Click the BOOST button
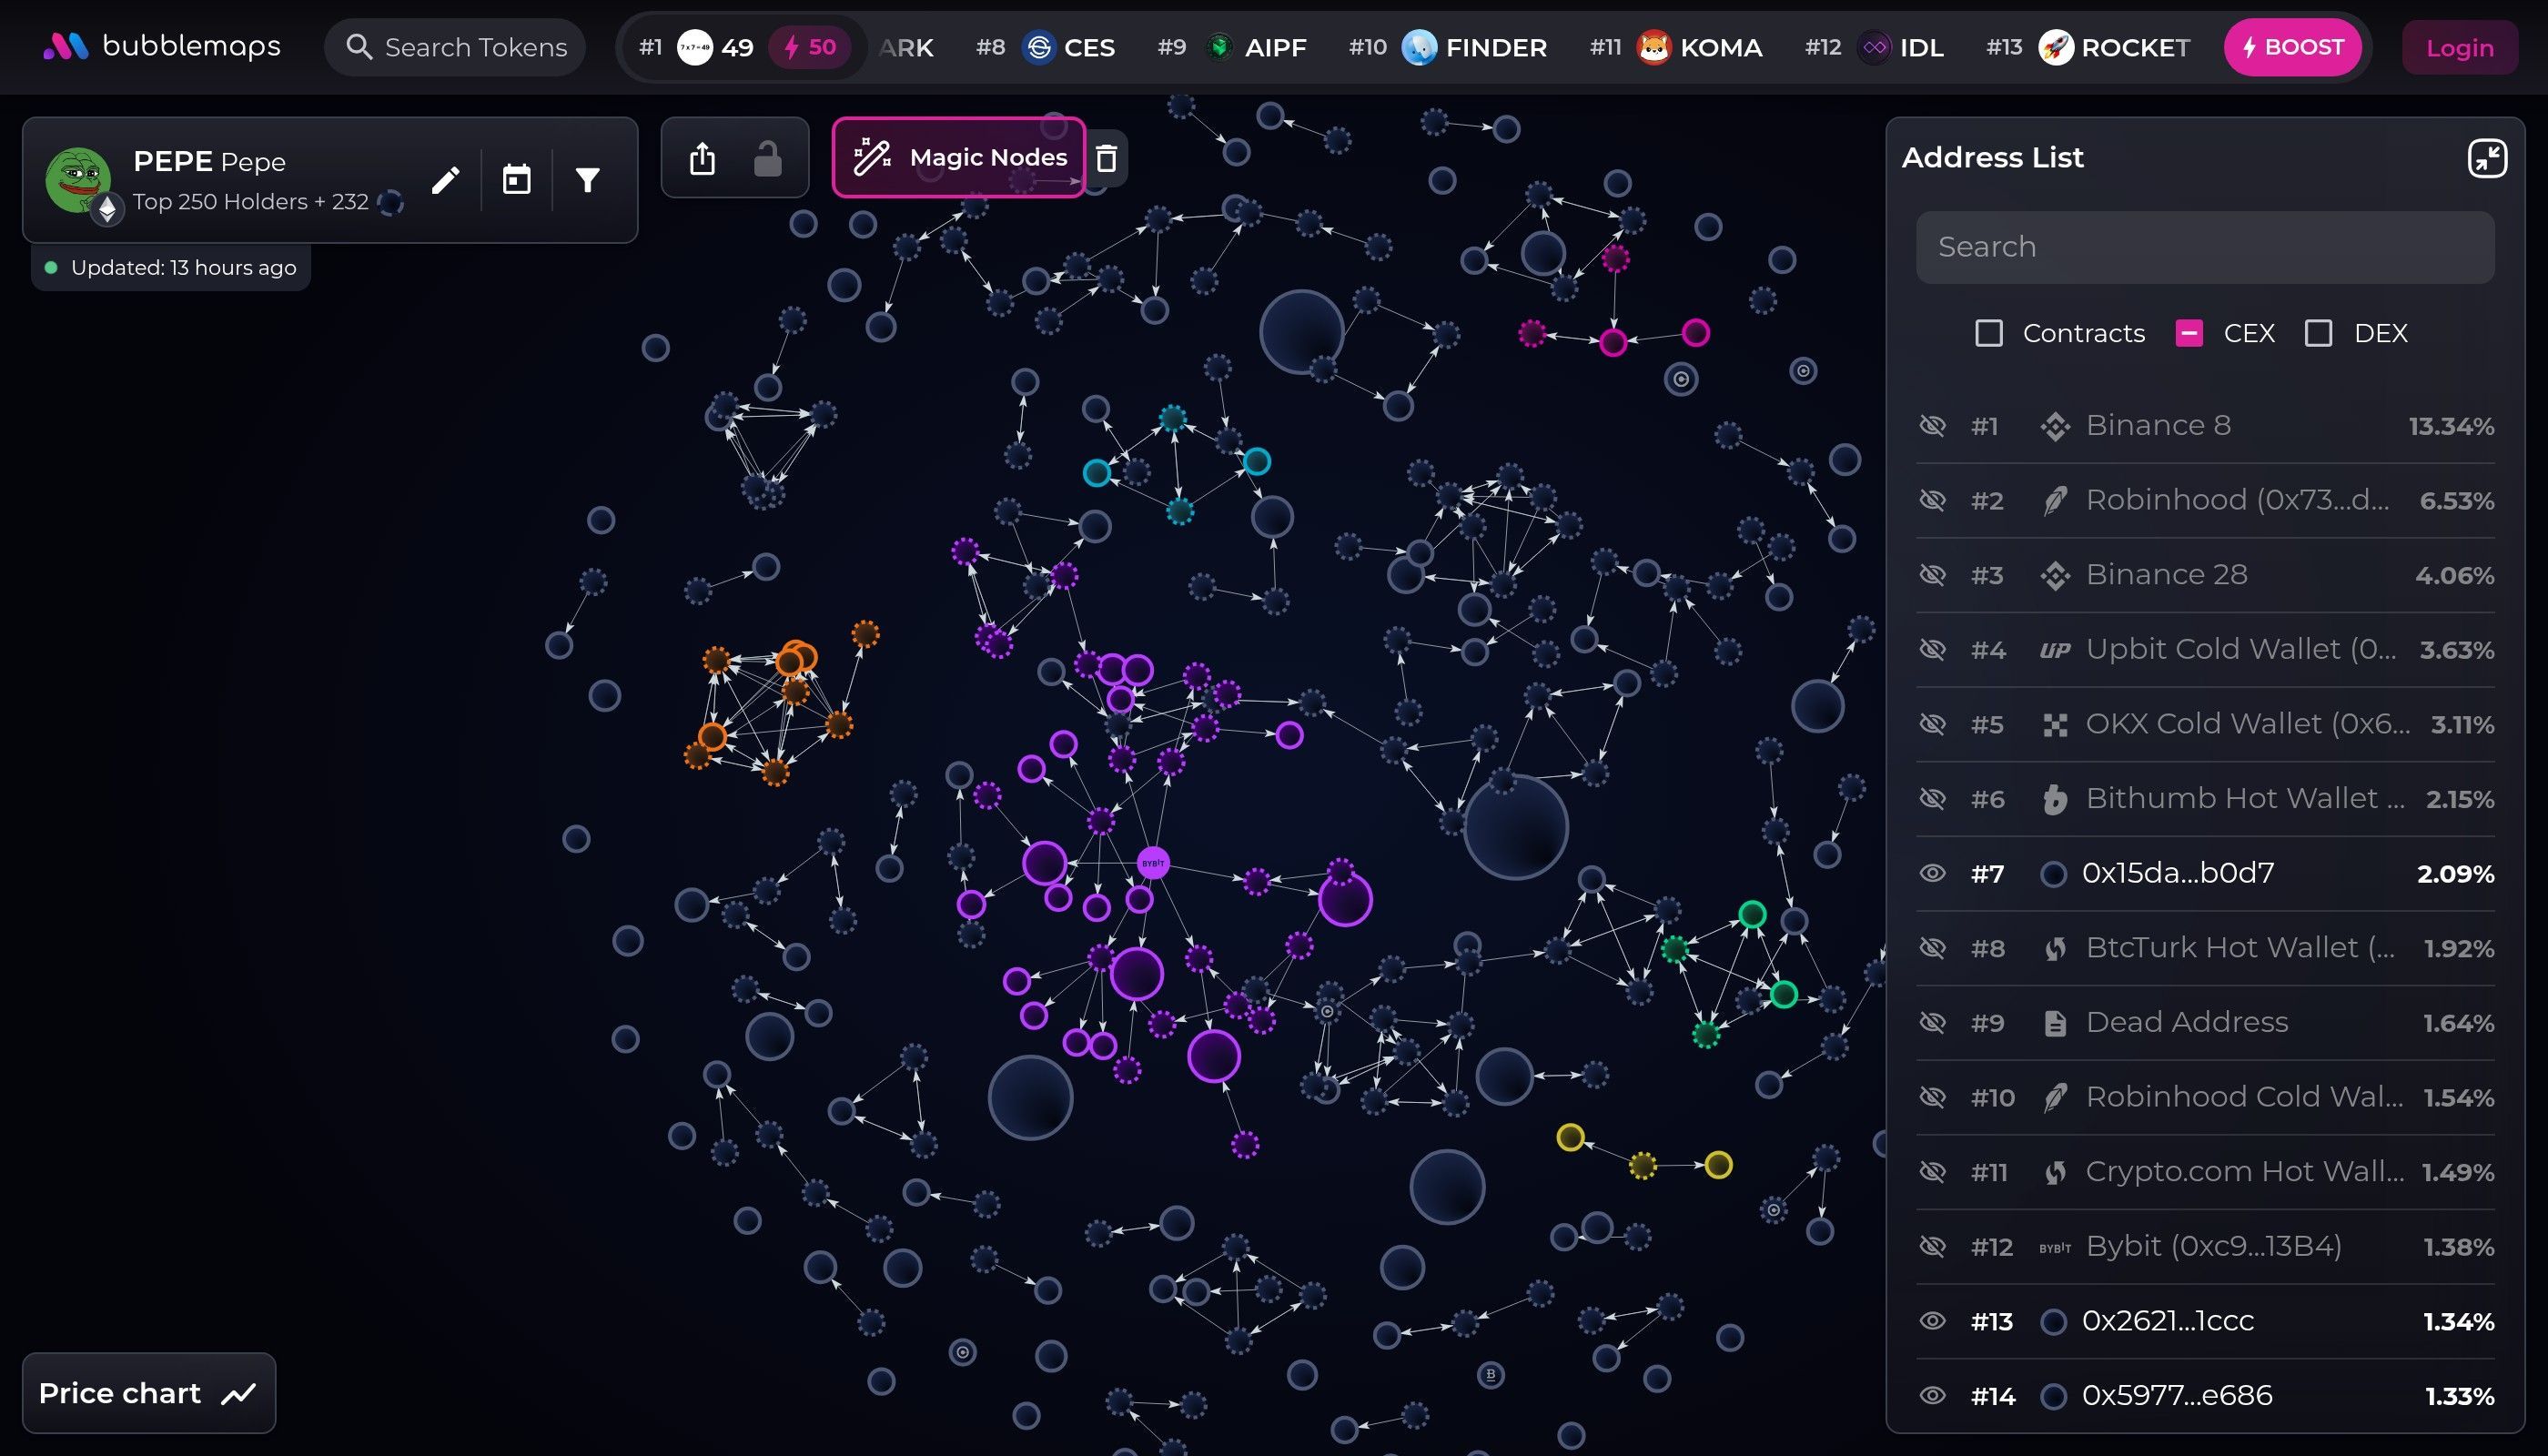 point(2292,46)
